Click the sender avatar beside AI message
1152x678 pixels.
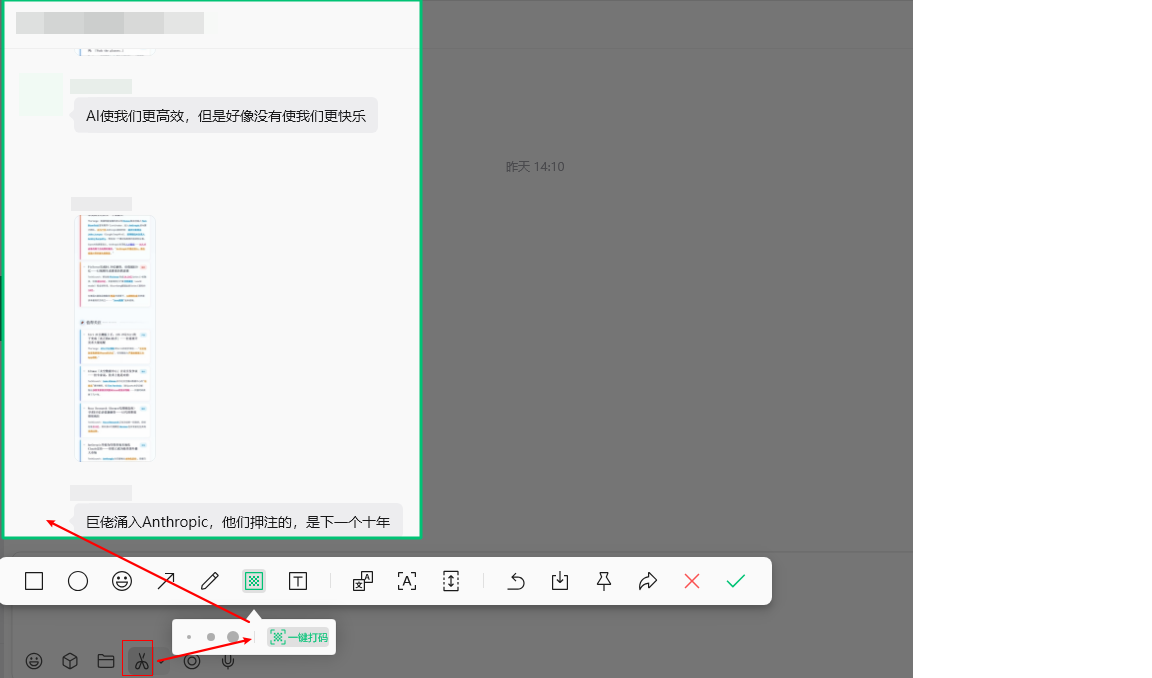point(41,95)
